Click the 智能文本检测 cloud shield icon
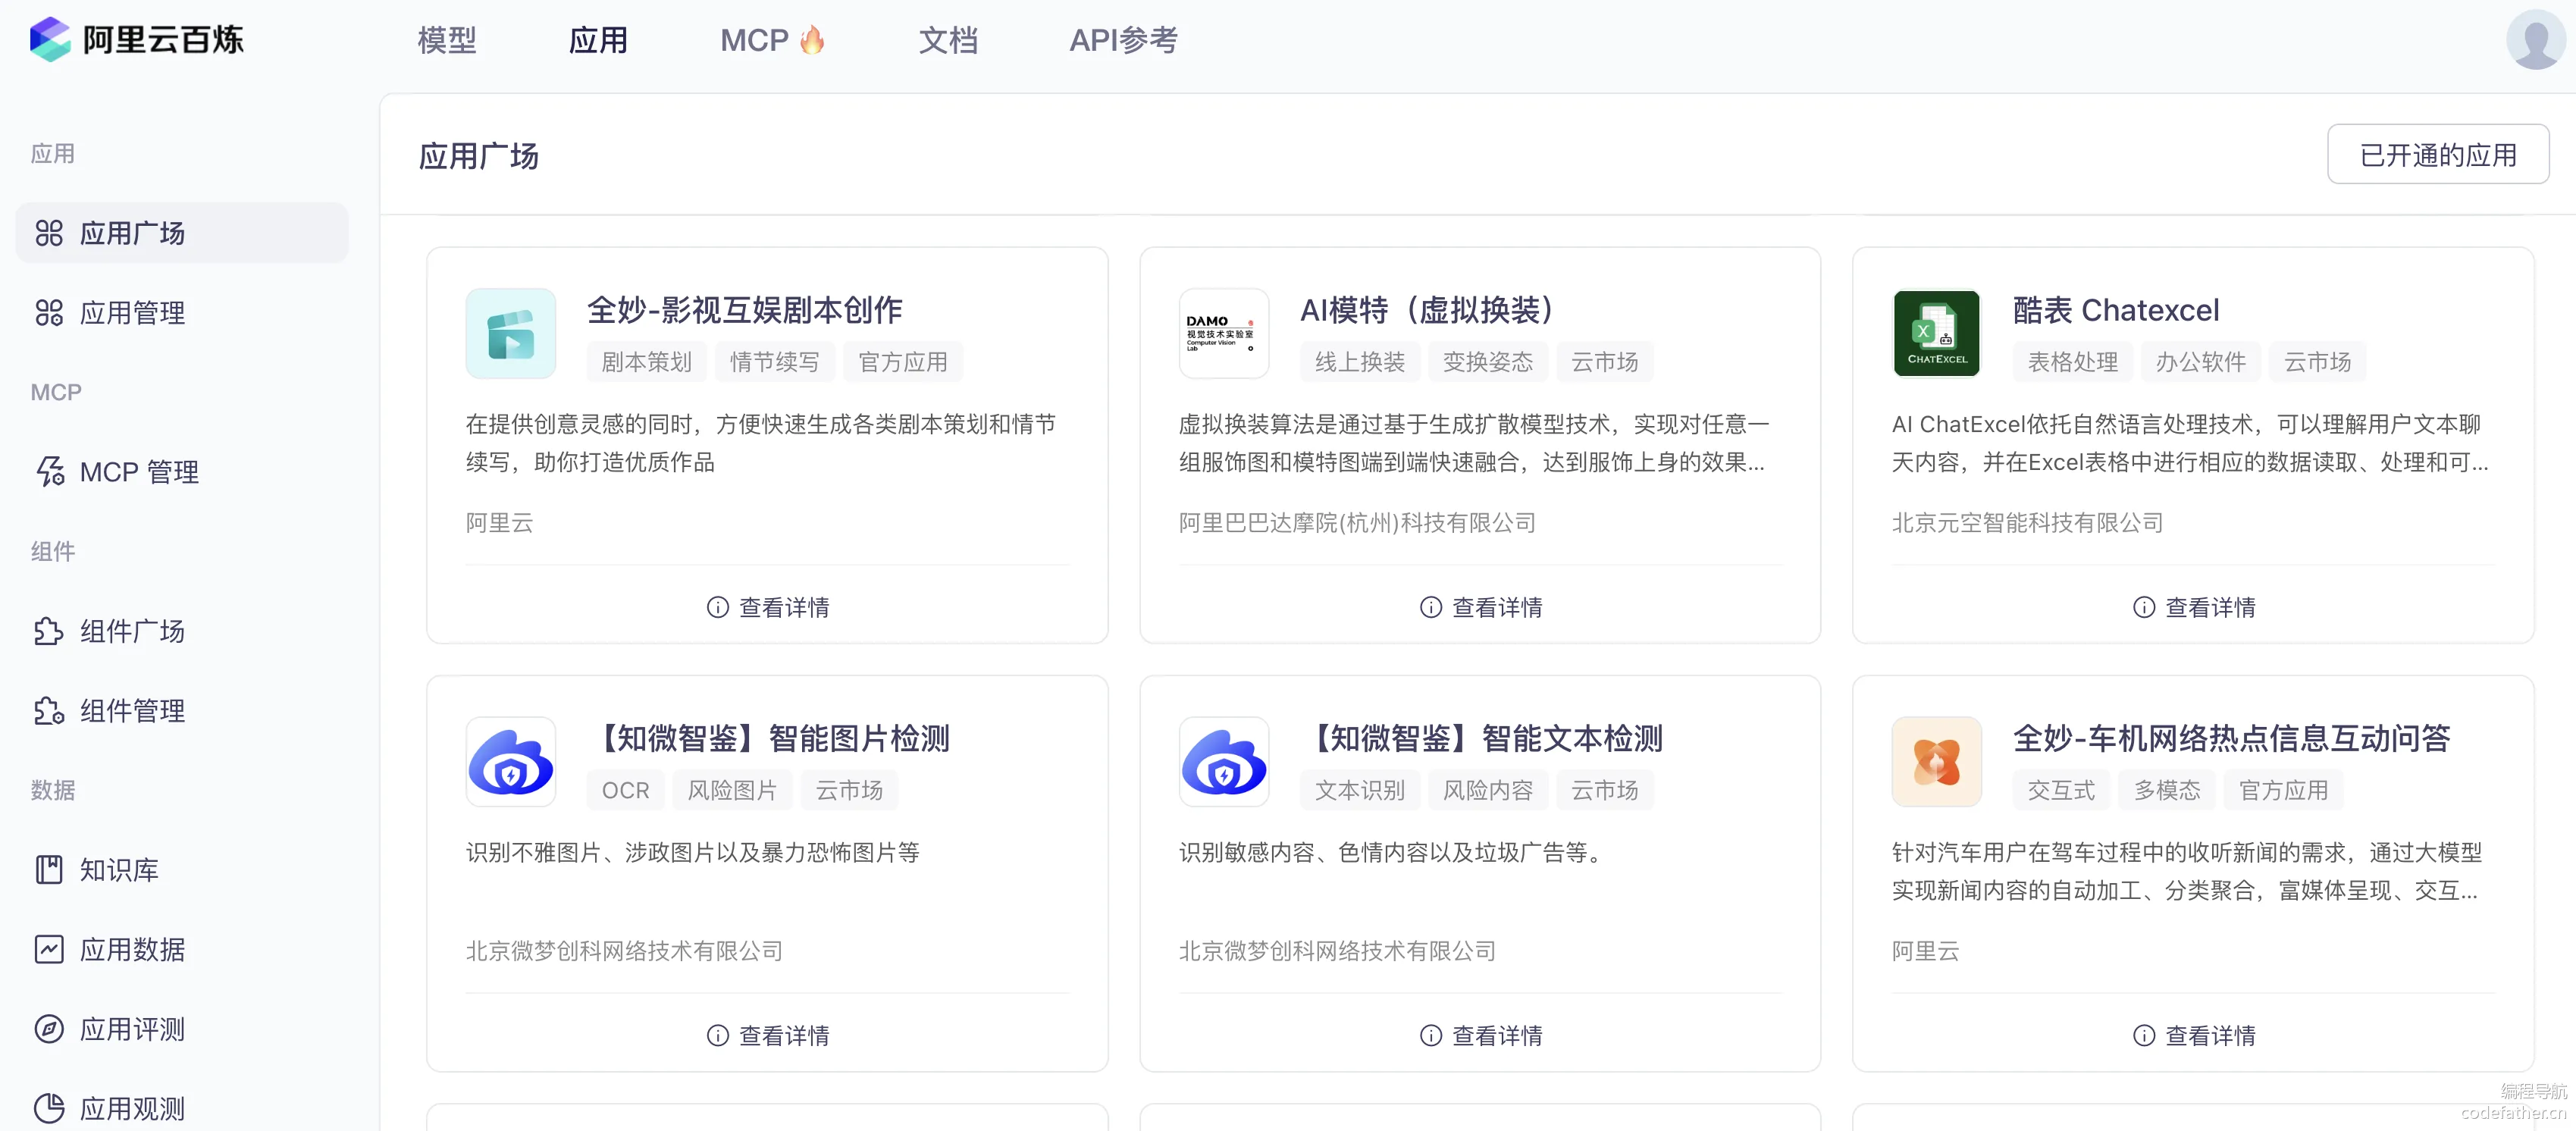This screenshot has width=2576, height=1131. (1224, 762)
